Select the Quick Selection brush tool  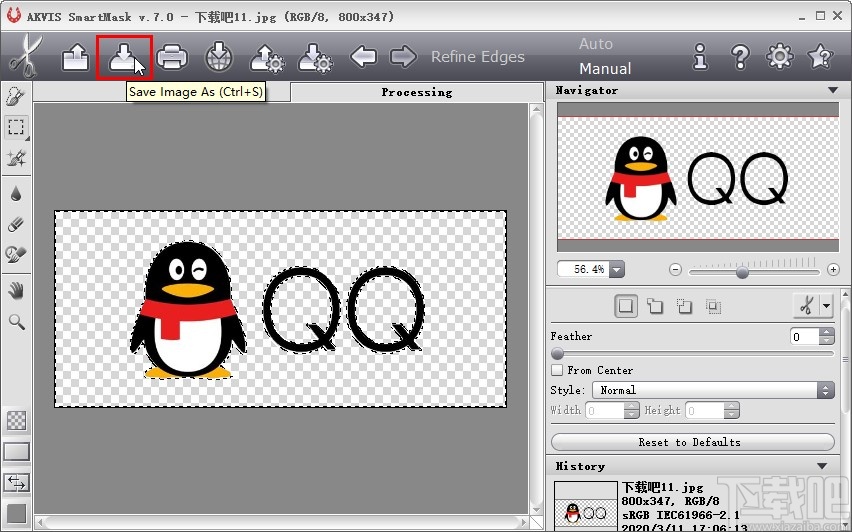coord(16,97)
